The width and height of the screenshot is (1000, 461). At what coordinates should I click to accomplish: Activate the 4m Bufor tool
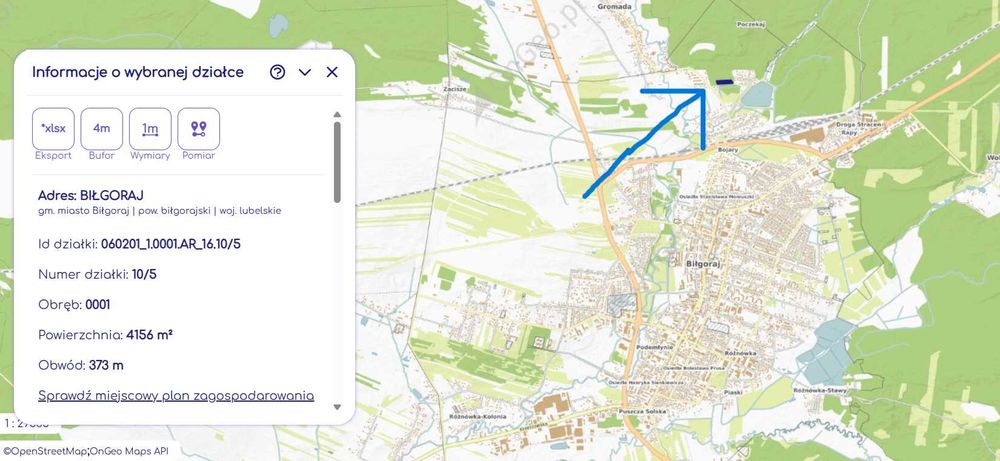point(102,129)
